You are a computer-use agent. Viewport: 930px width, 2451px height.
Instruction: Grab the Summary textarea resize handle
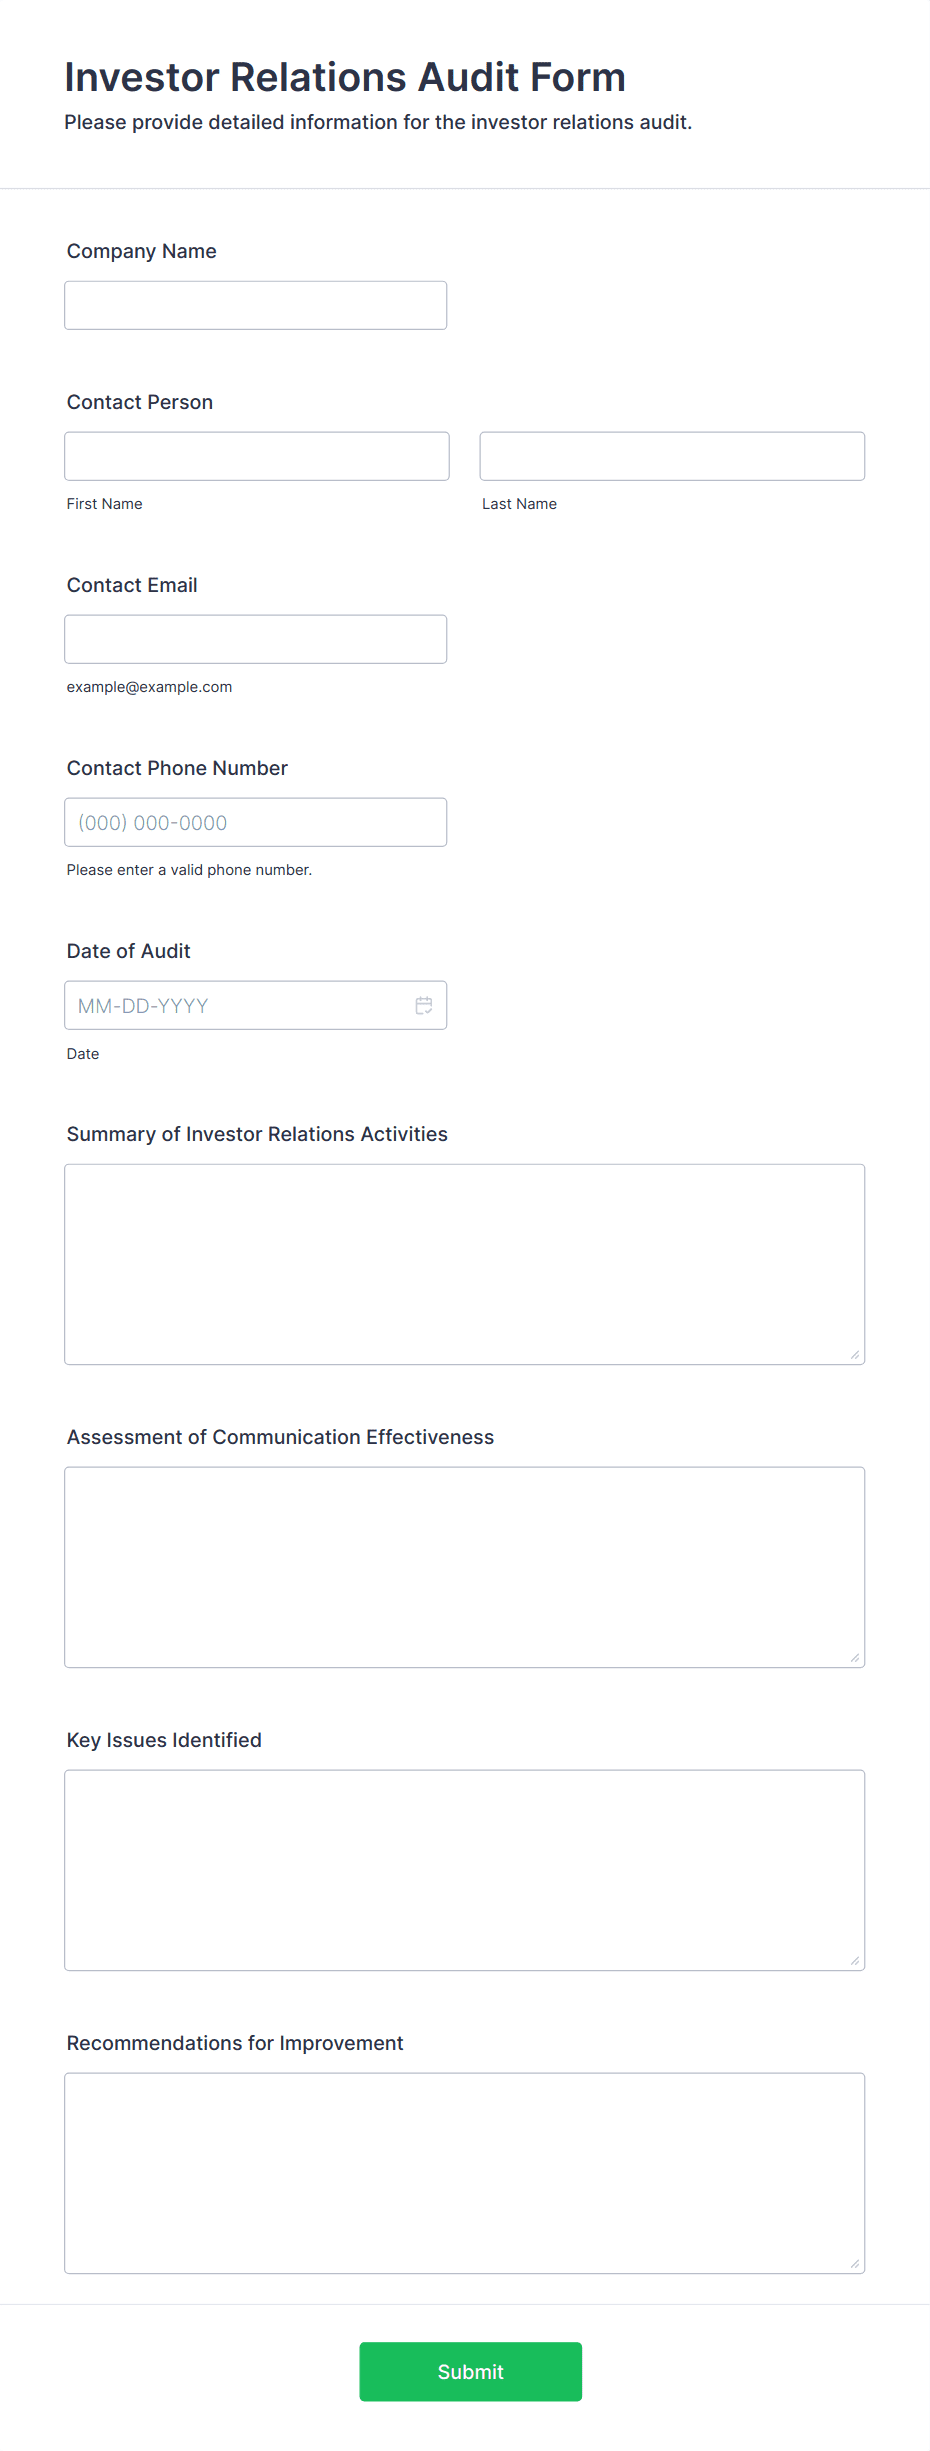tap(855, 1355)
